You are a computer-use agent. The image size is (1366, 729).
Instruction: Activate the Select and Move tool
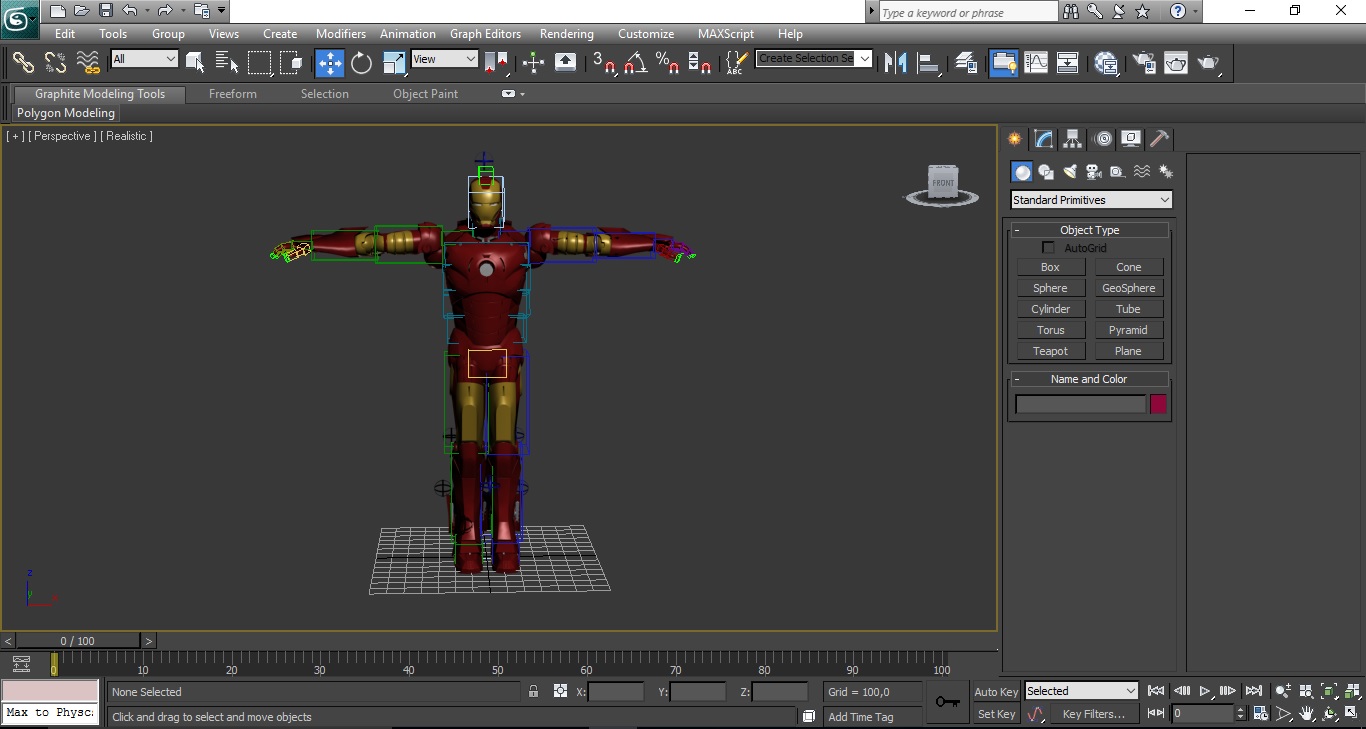[330, 63]
